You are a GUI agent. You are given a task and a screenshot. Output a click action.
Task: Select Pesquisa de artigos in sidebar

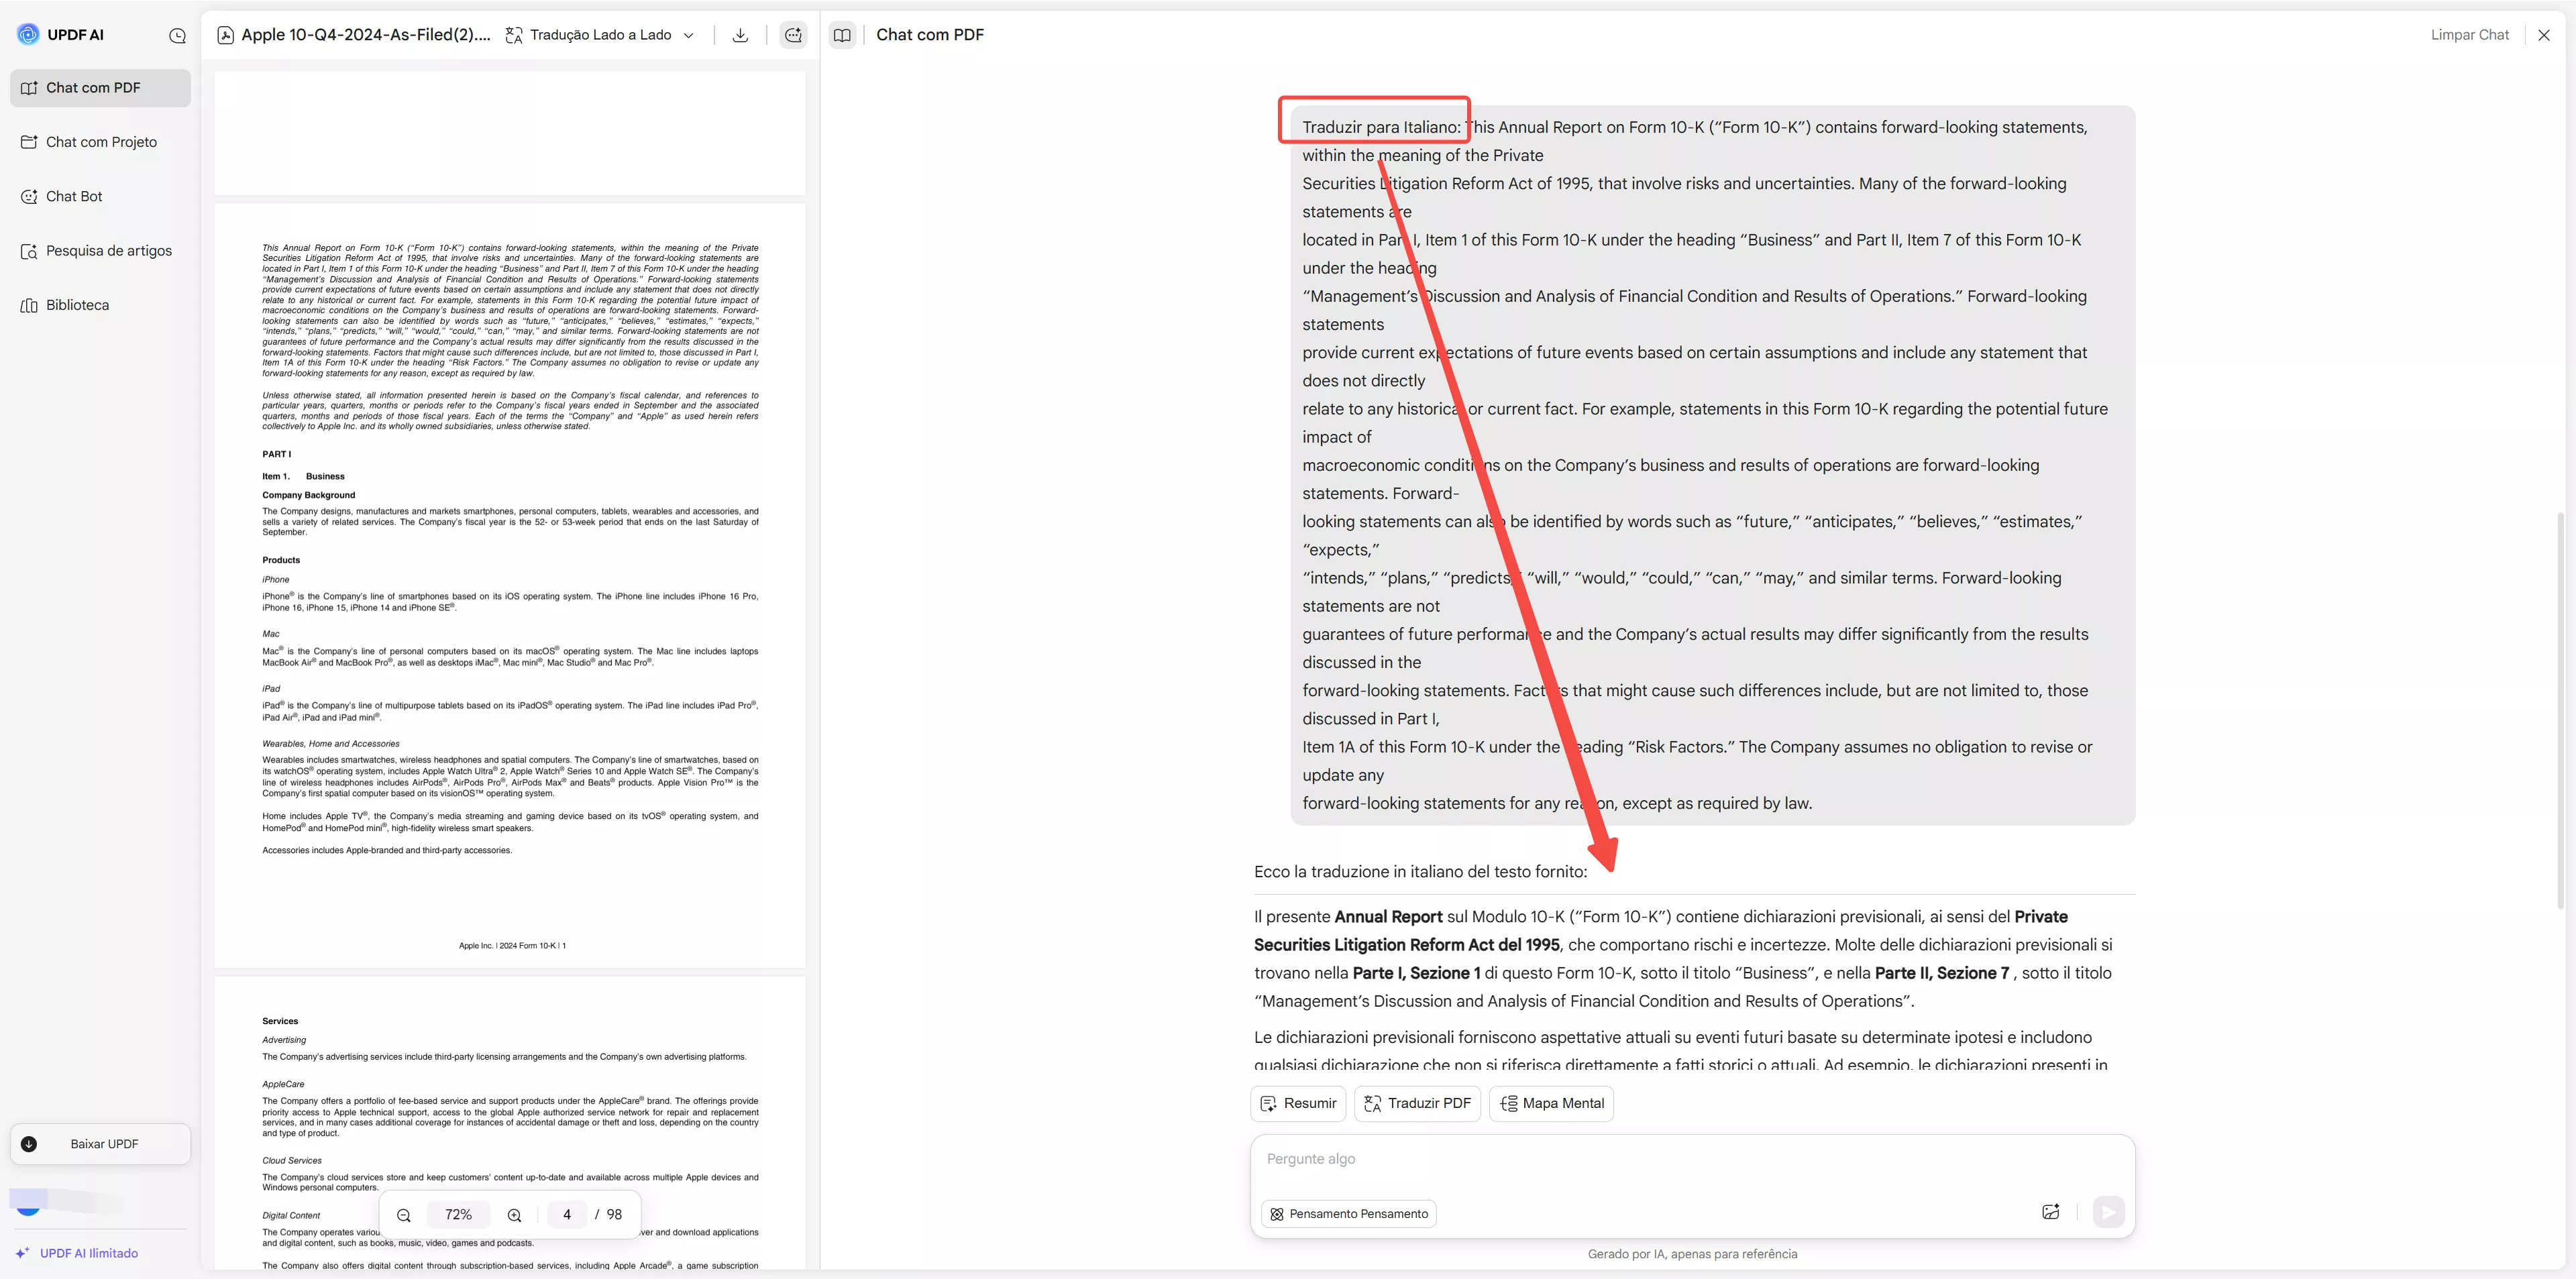click(108, 251)
